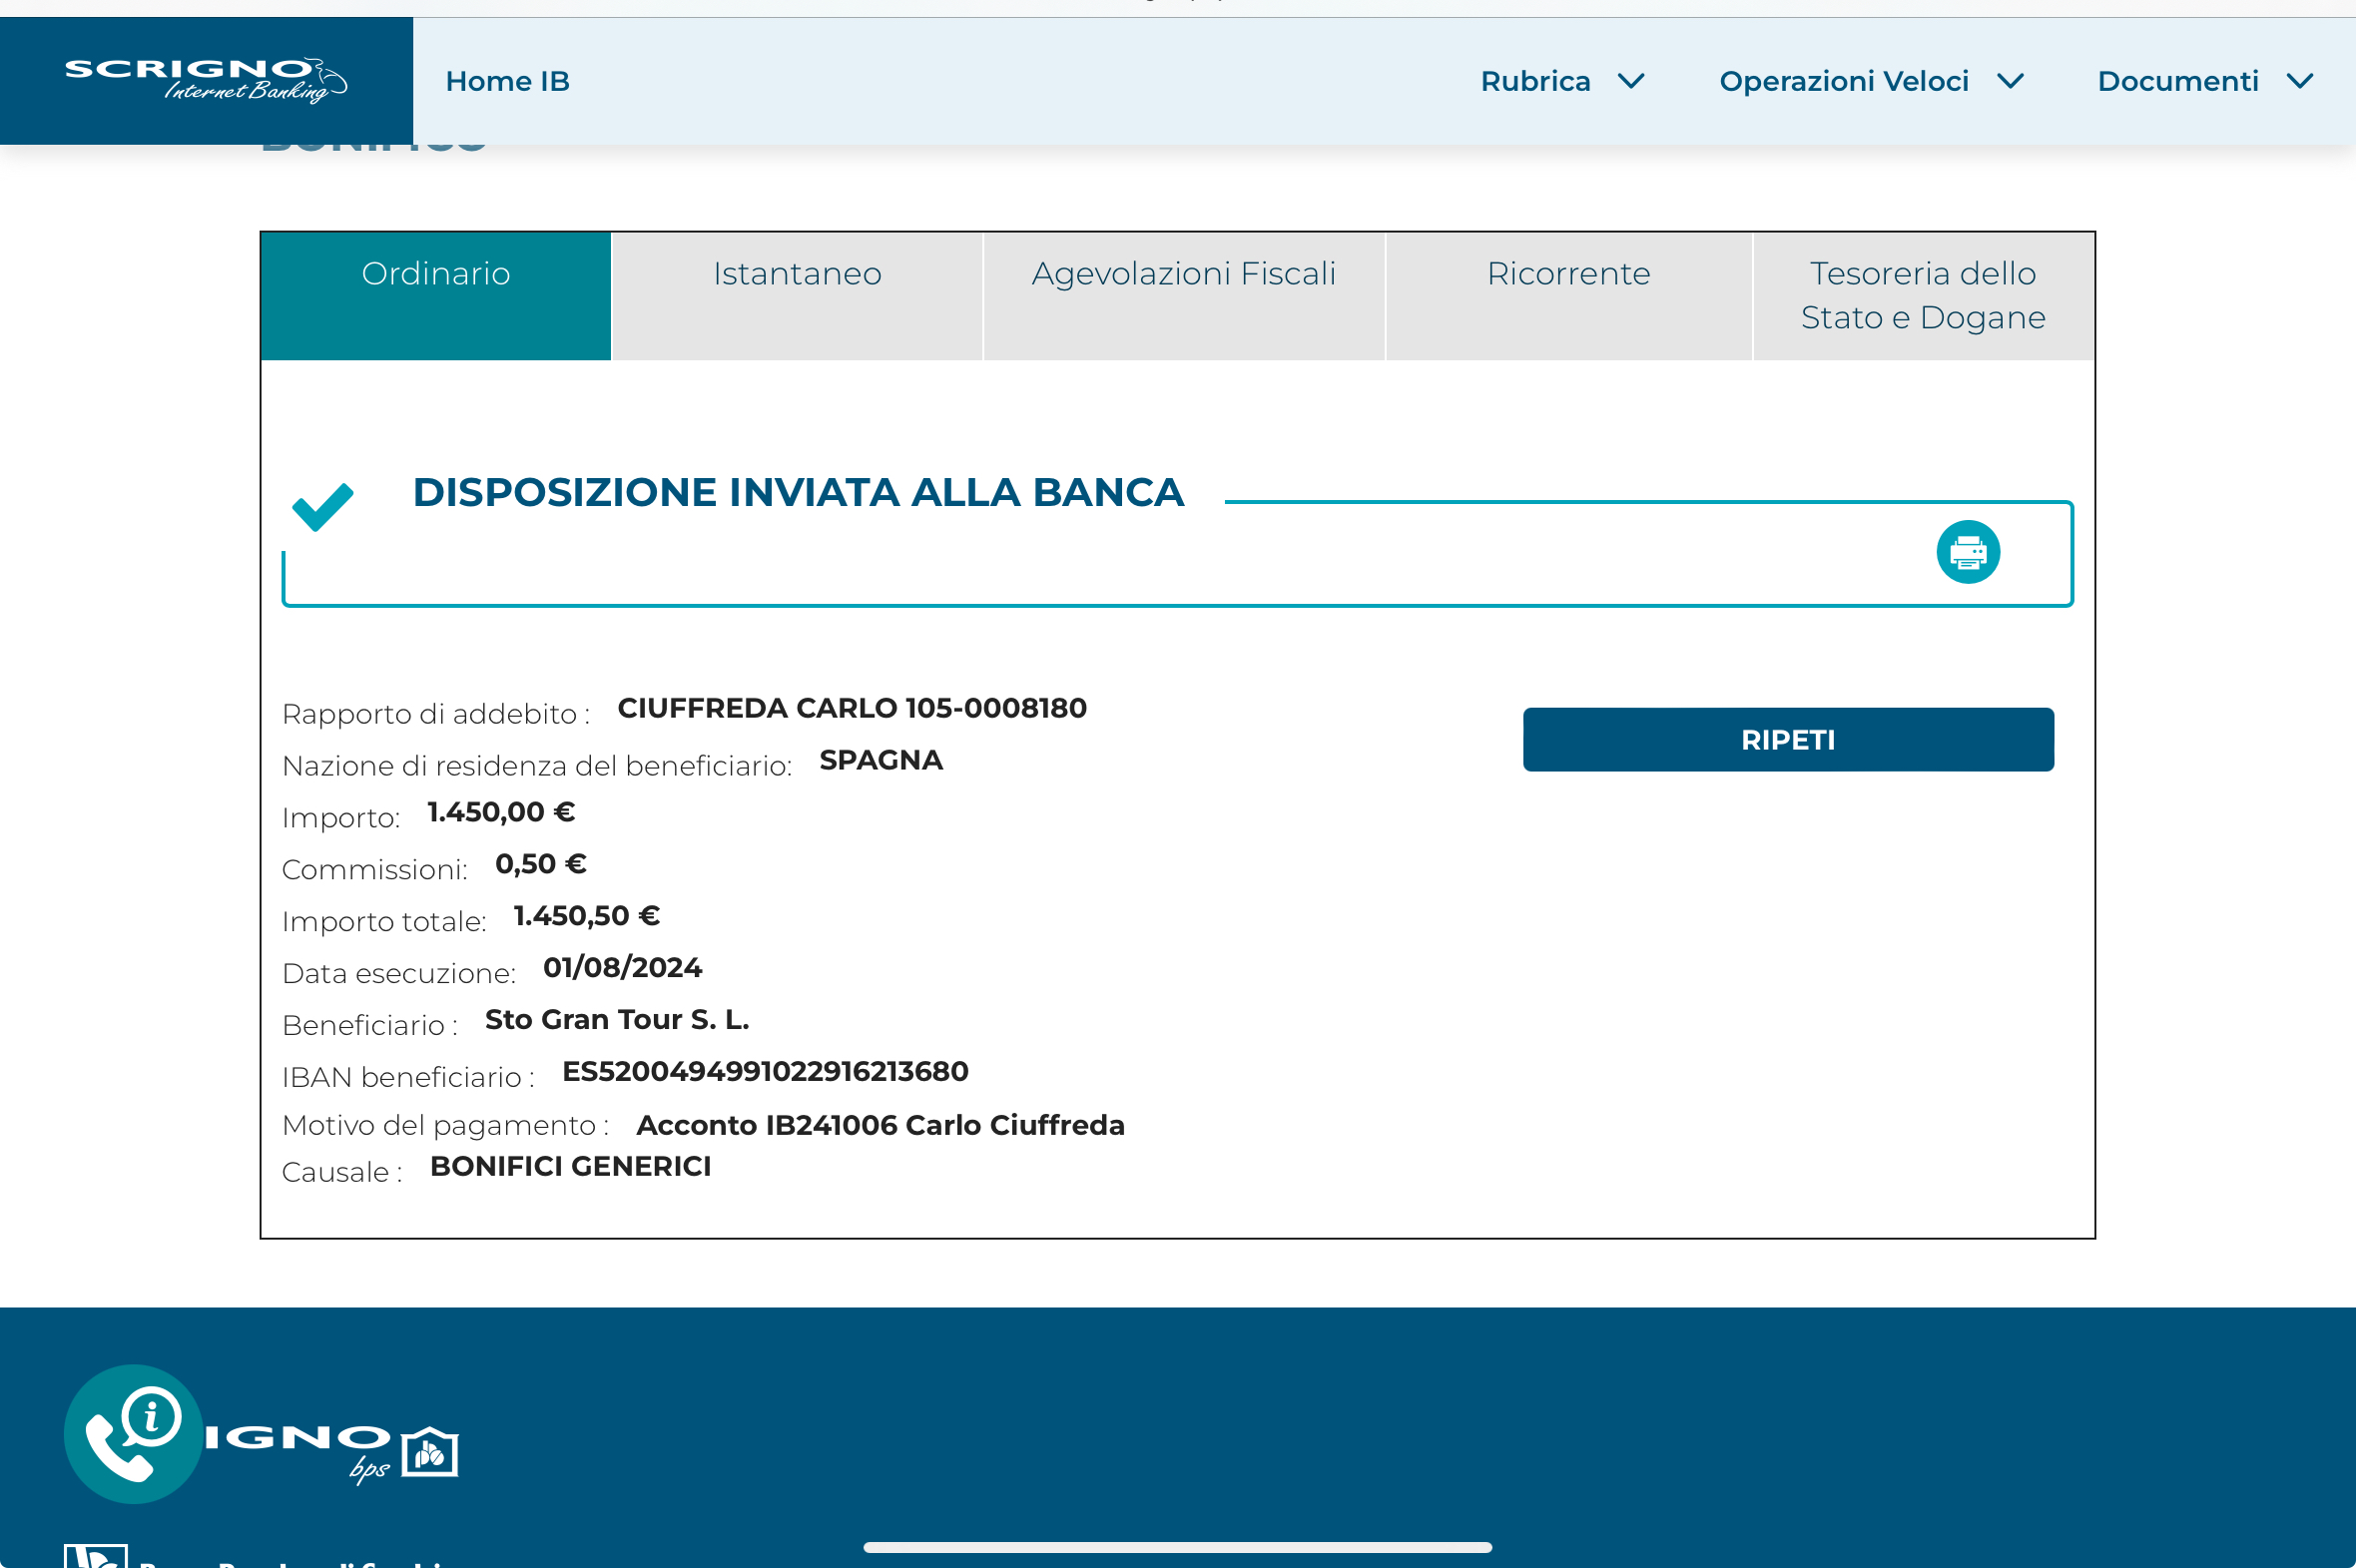Expand the Documenti dropdown menu
Image resolution: width=2356 pixels, height=1568 pixels.
coord(2205,81)
